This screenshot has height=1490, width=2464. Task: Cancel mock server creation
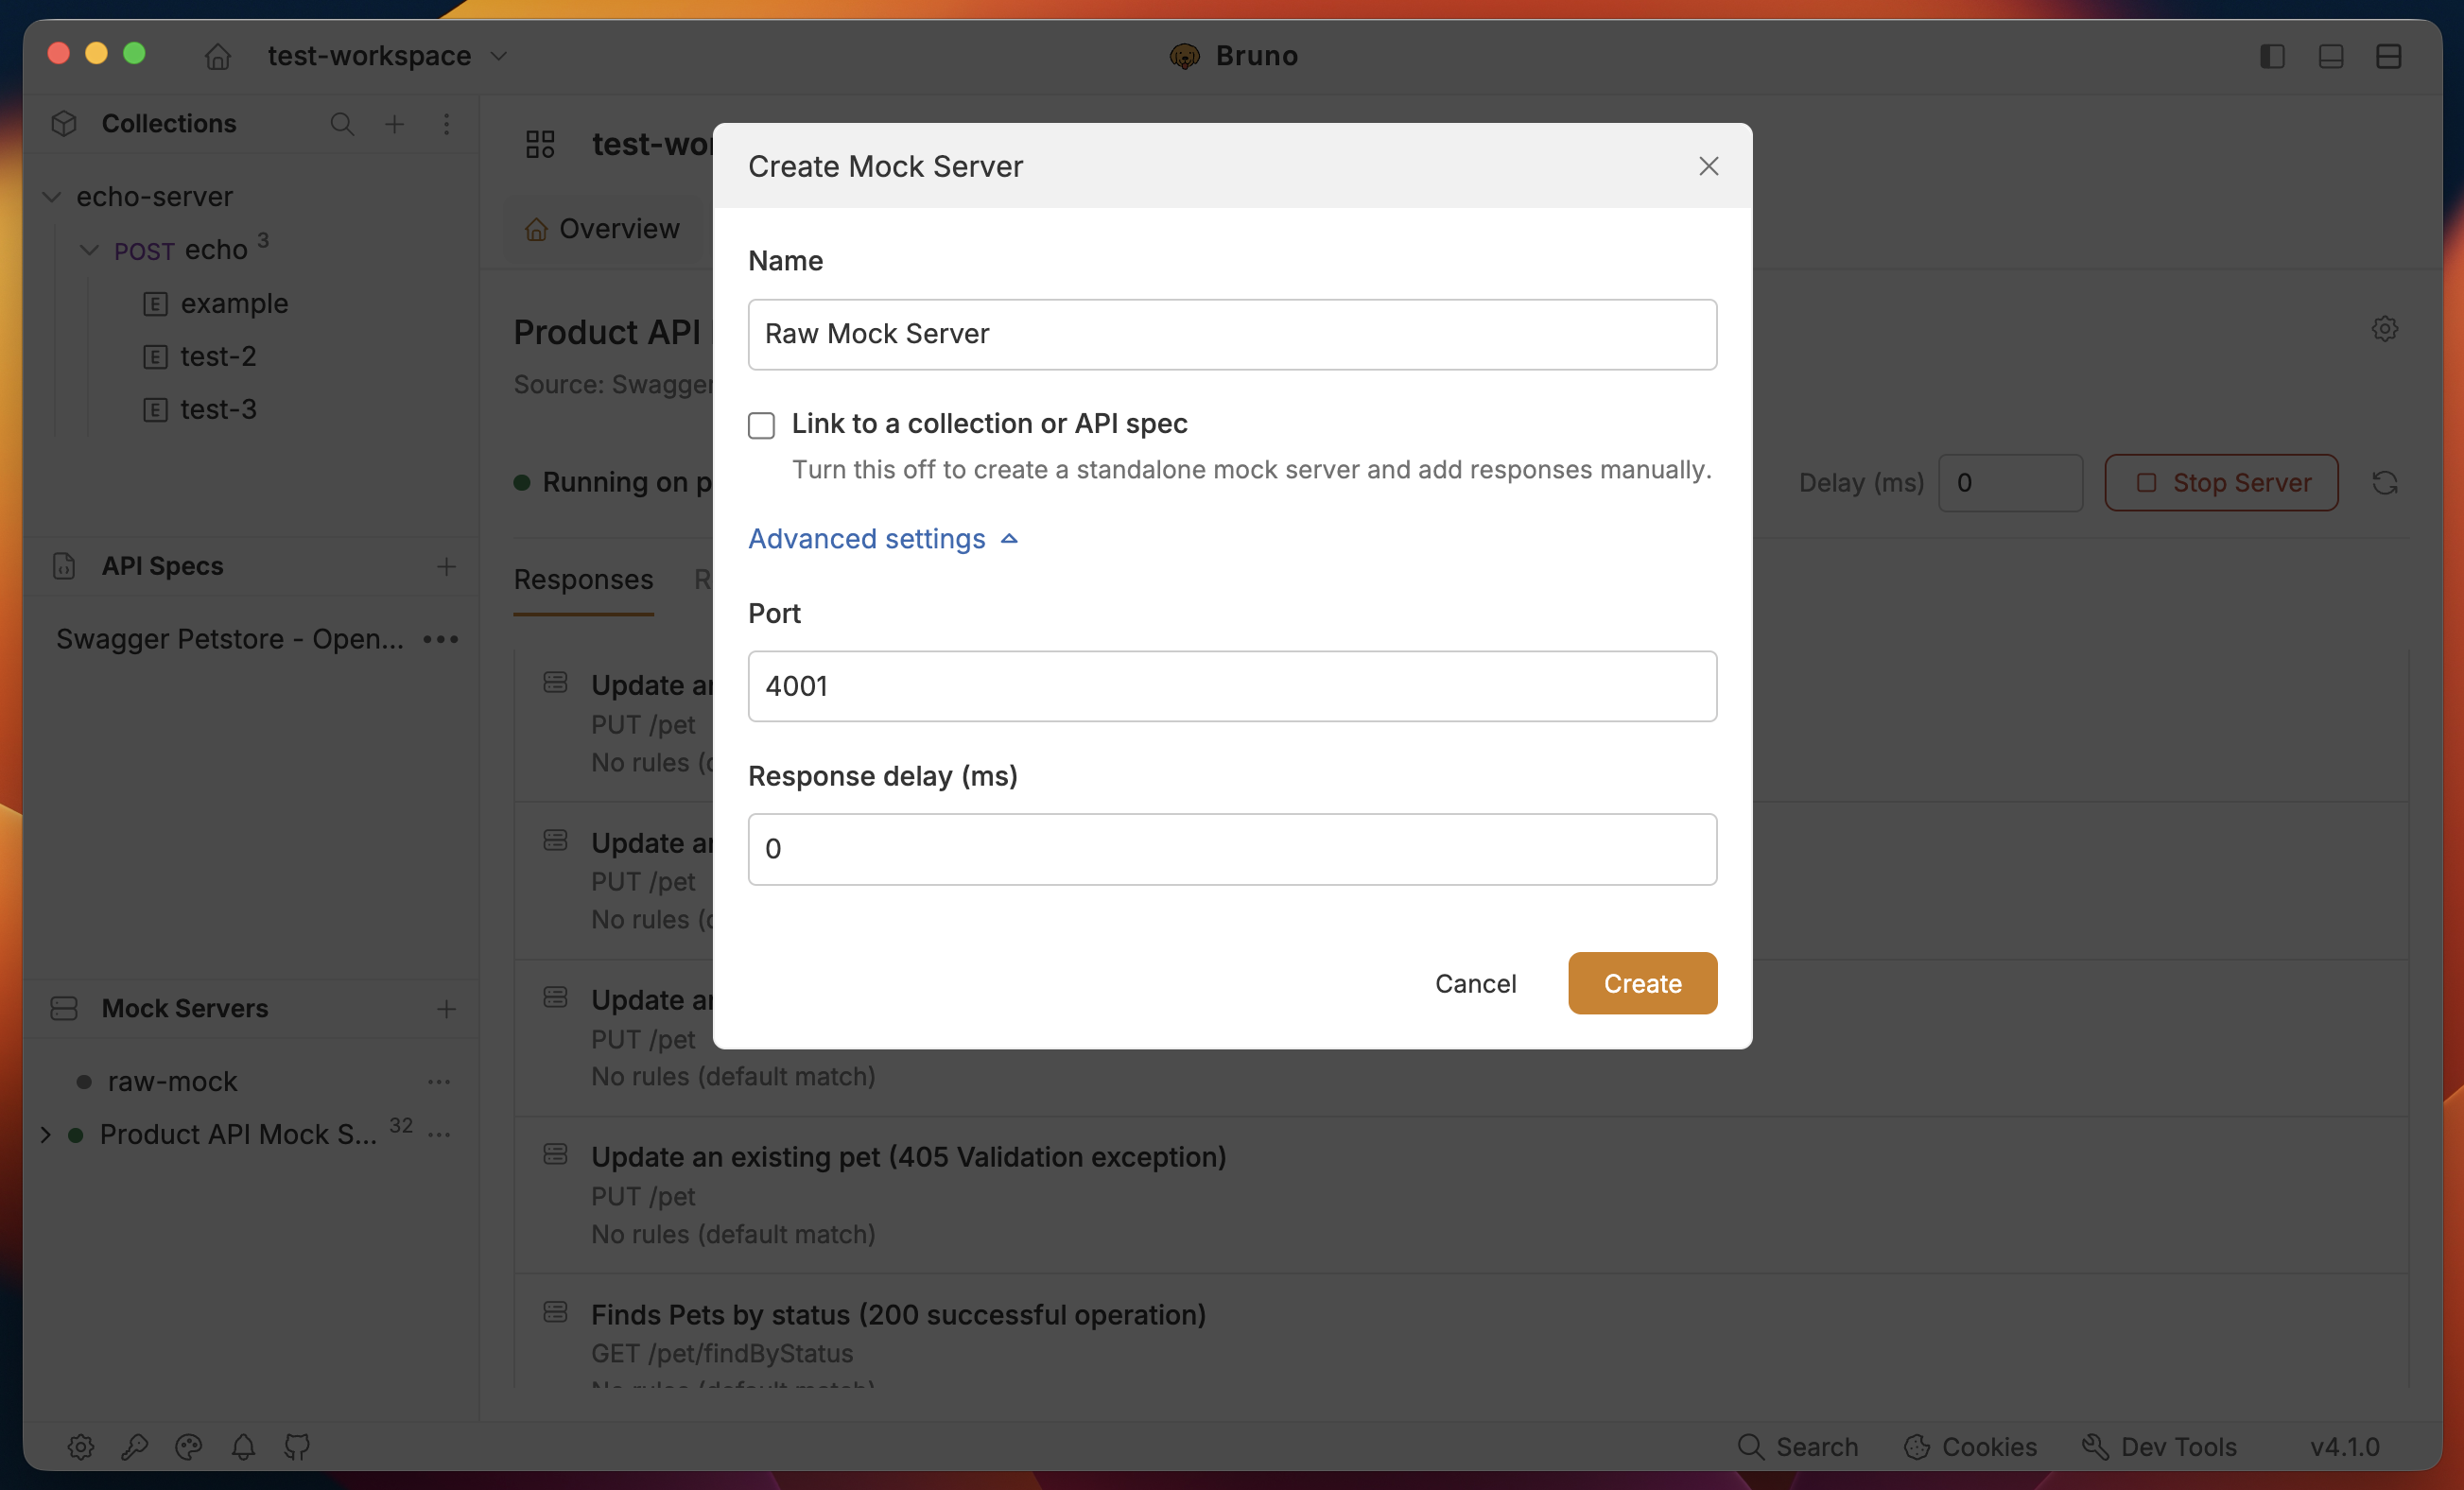(1475, 984)
